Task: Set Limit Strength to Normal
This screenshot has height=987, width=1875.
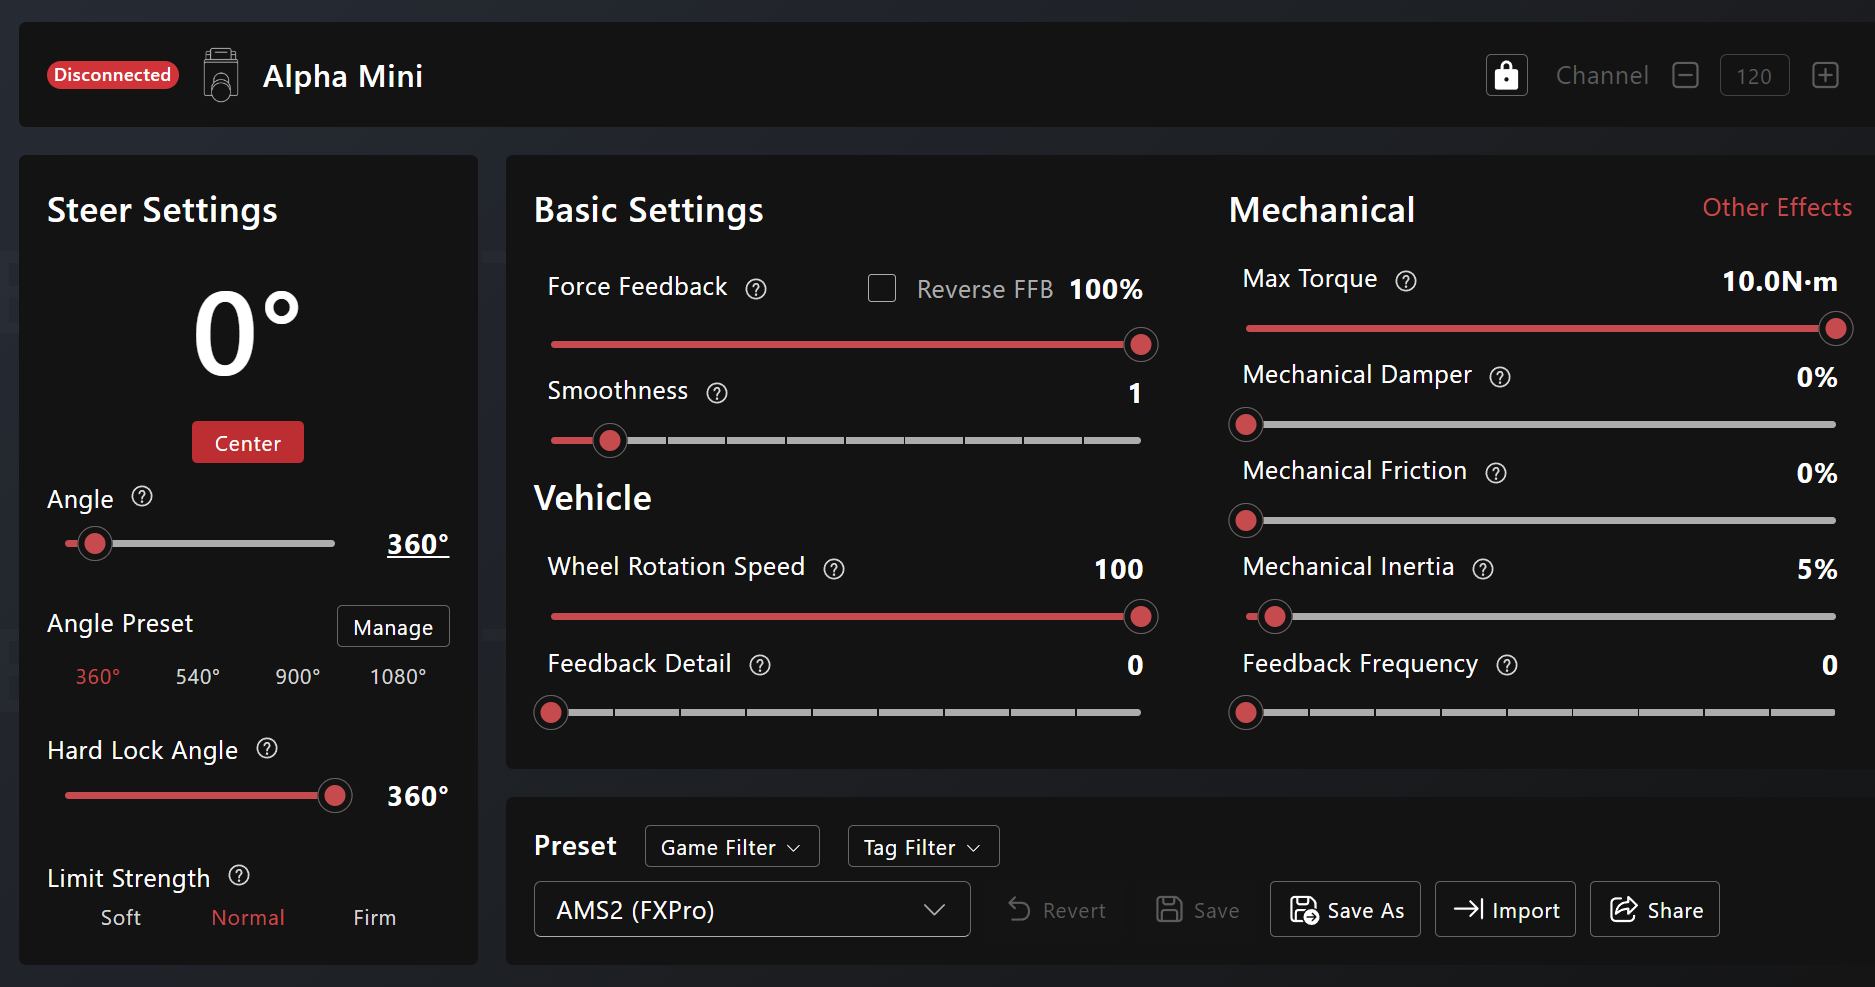Action: [x=248, y=917]
